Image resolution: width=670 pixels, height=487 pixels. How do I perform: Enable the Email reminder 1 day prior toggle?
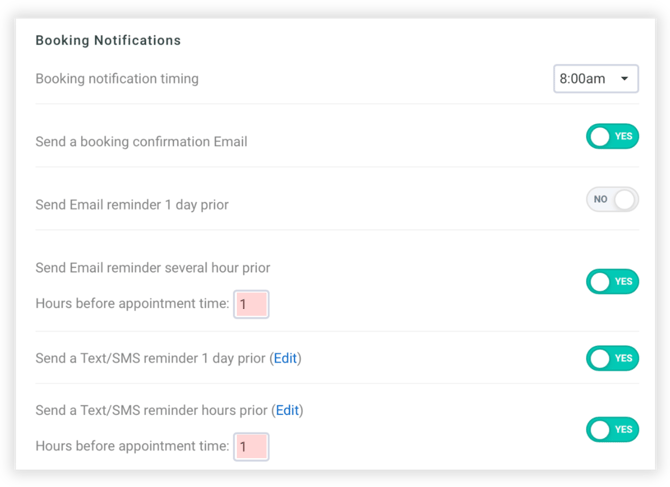tap(612, 200)
